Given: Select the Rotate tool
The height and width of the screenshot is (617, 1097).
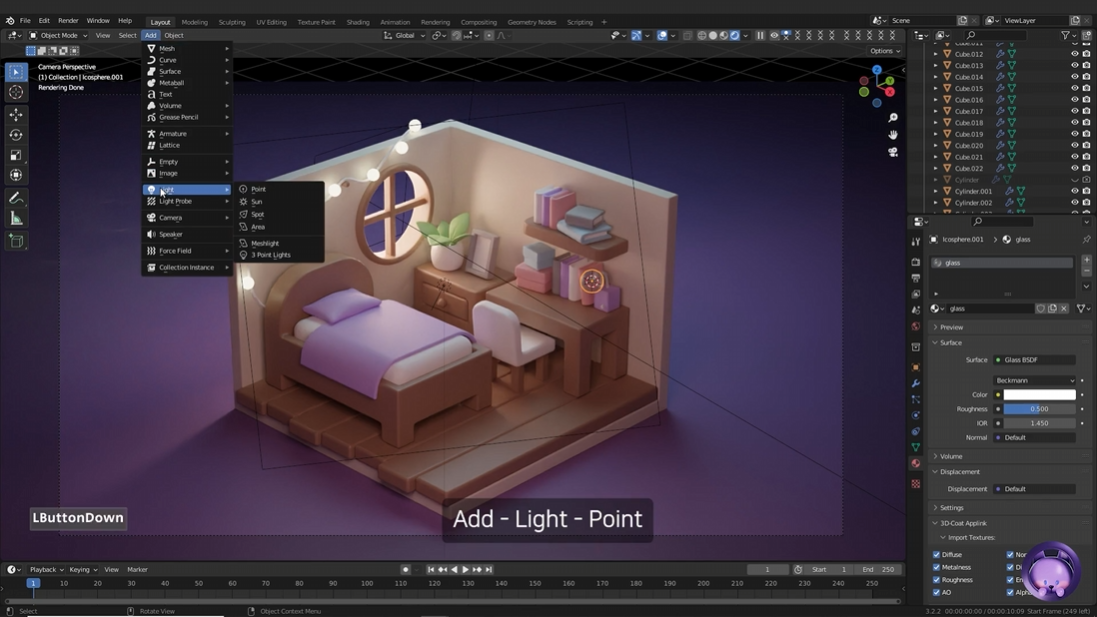Looking at the screenshot, I should pyautogui.click(x=16, y=135).
